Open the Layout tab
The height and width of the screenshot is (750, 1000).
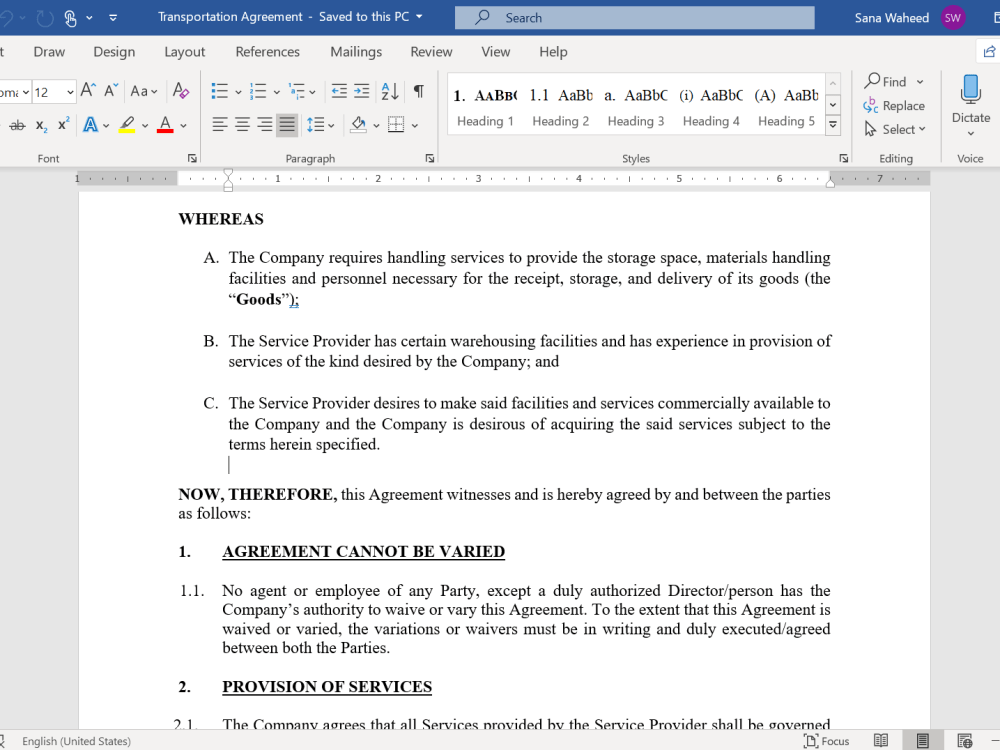(x=184, y=52)
